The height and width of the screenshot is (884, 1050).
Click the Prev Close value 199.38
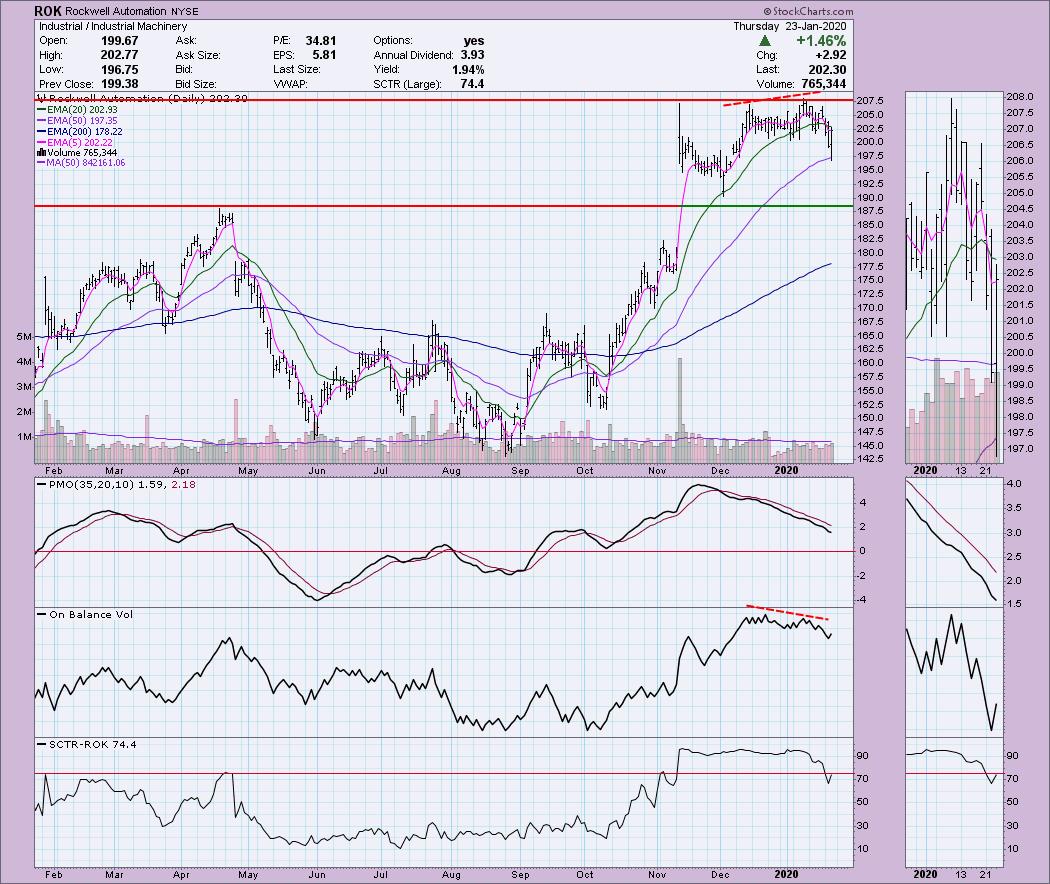(119, 84)
